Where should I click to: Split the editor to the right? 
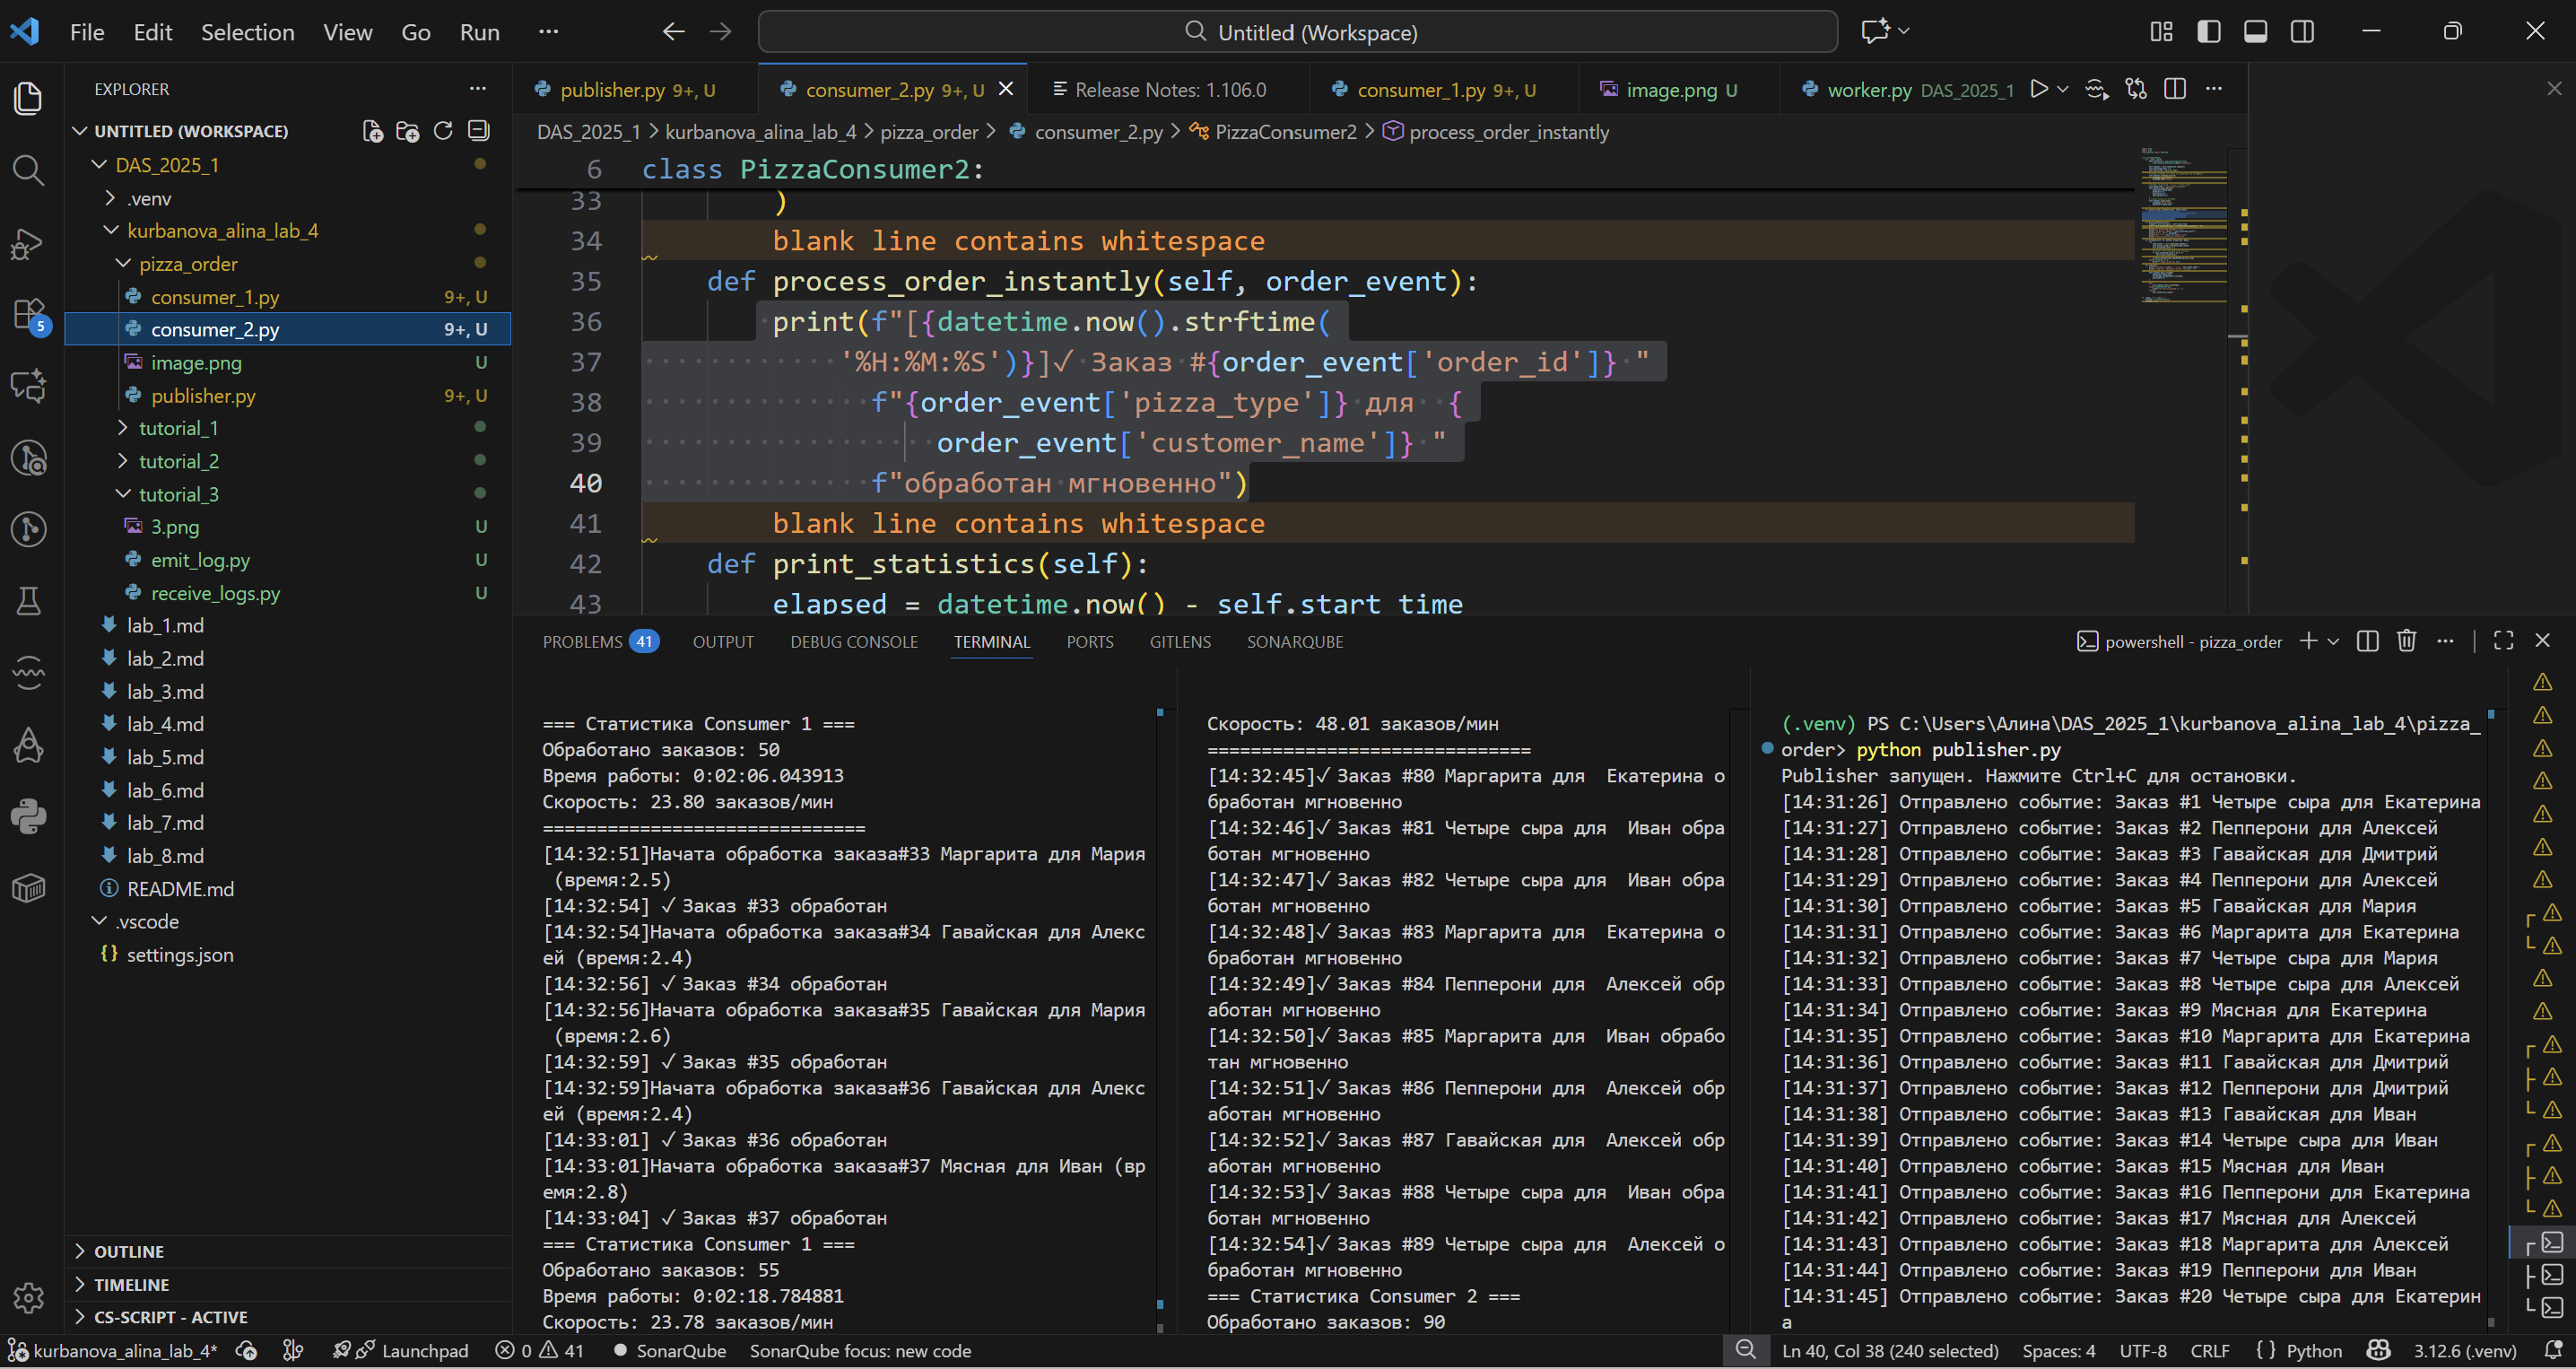pos(2174,90)
